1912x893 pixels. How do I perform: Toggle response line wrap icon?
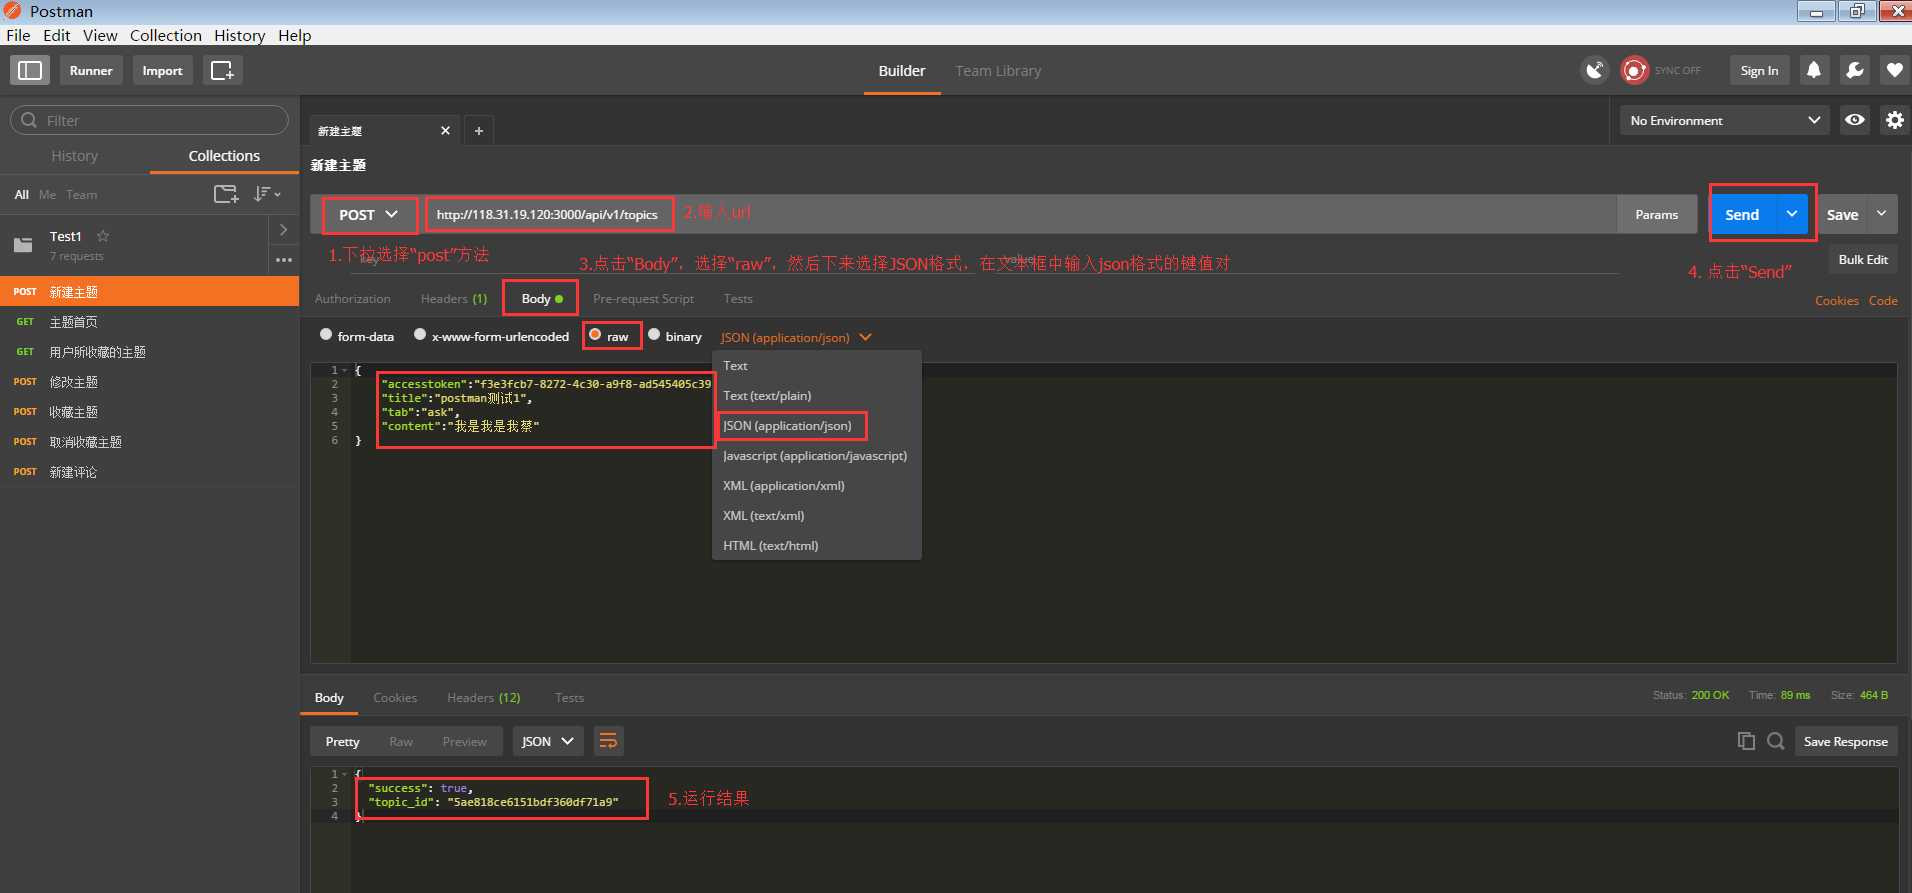[608, 741]
